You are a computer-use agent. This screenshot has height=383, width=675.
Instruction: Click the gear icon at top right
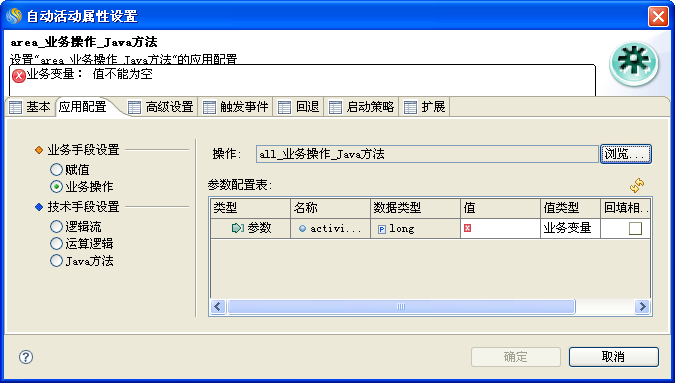point(634,64)
